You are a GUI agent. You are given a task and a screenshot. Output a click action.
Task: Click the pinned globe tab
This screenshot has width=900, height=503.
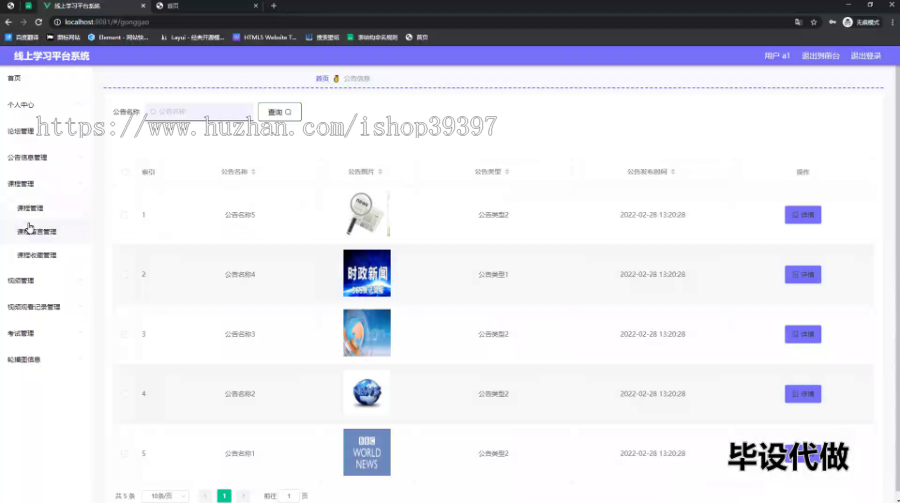[x=10, y=6]
